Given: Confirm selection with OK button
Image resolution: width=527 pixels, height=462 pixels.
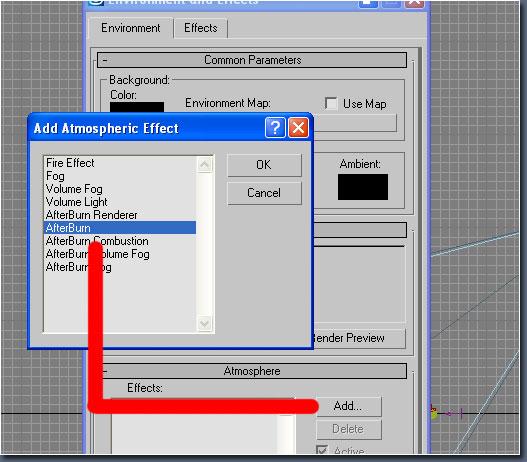Looking at the screenshot, I should (264, 165).
